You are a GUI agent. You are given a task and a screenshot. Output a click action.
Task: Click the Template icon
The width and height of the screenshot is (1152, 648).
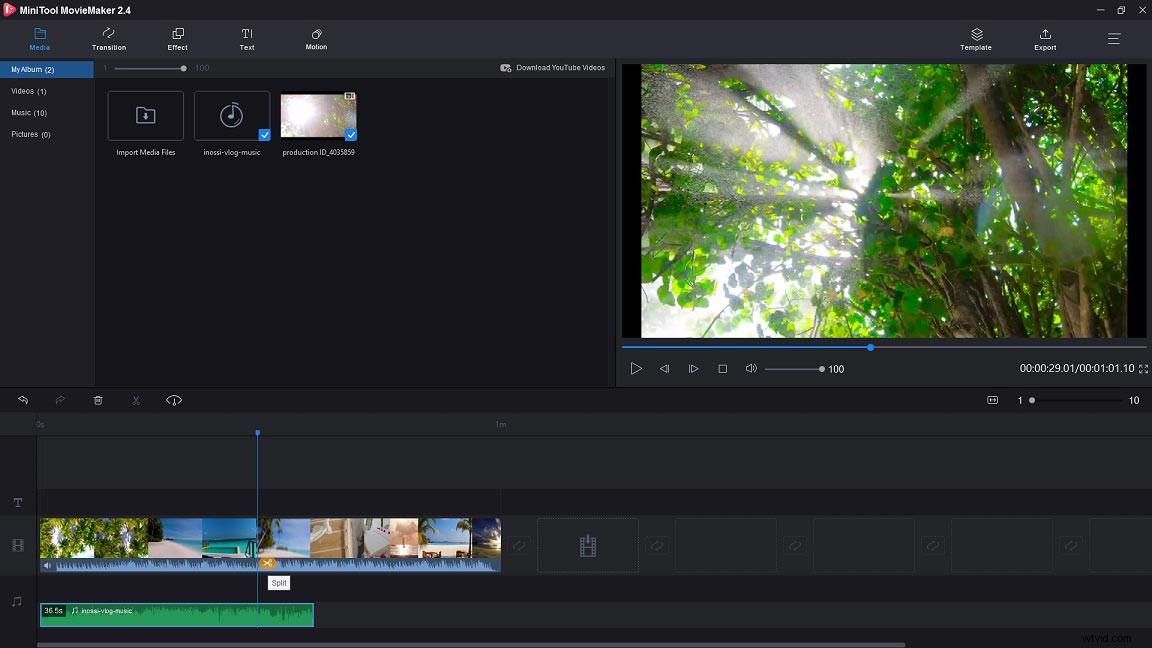click(975, 39)
